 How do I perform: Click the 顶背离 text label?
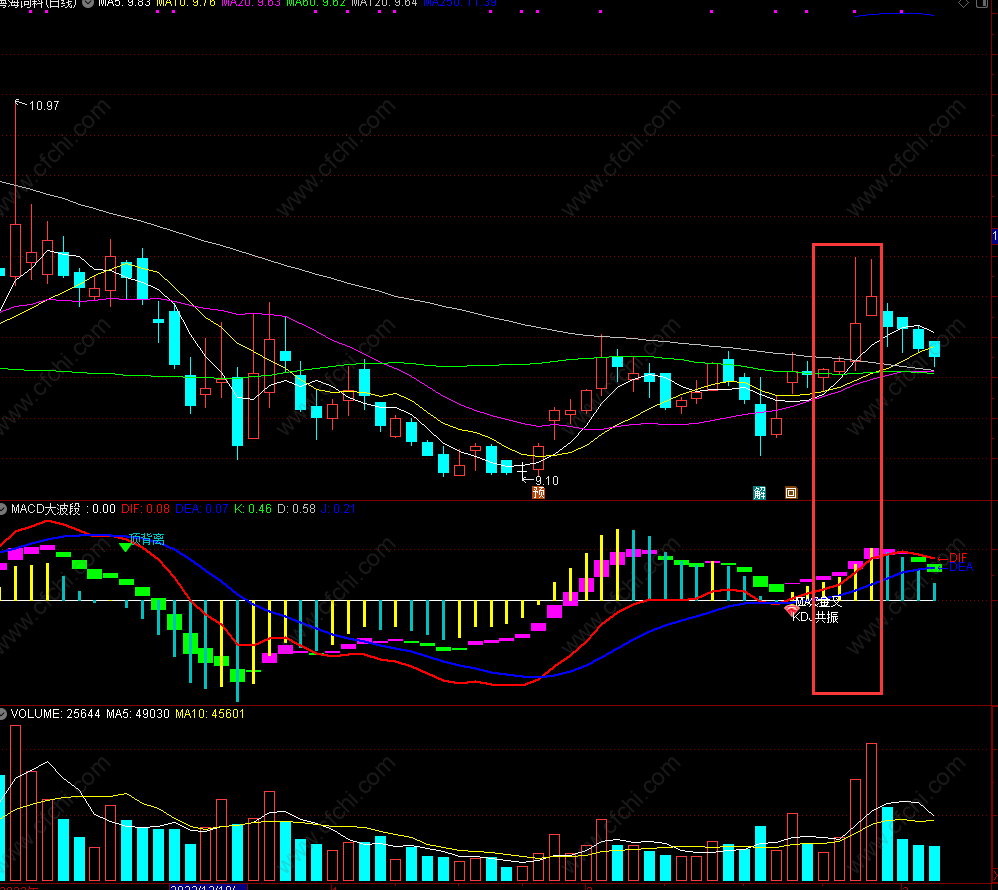[x=147, y=539]
